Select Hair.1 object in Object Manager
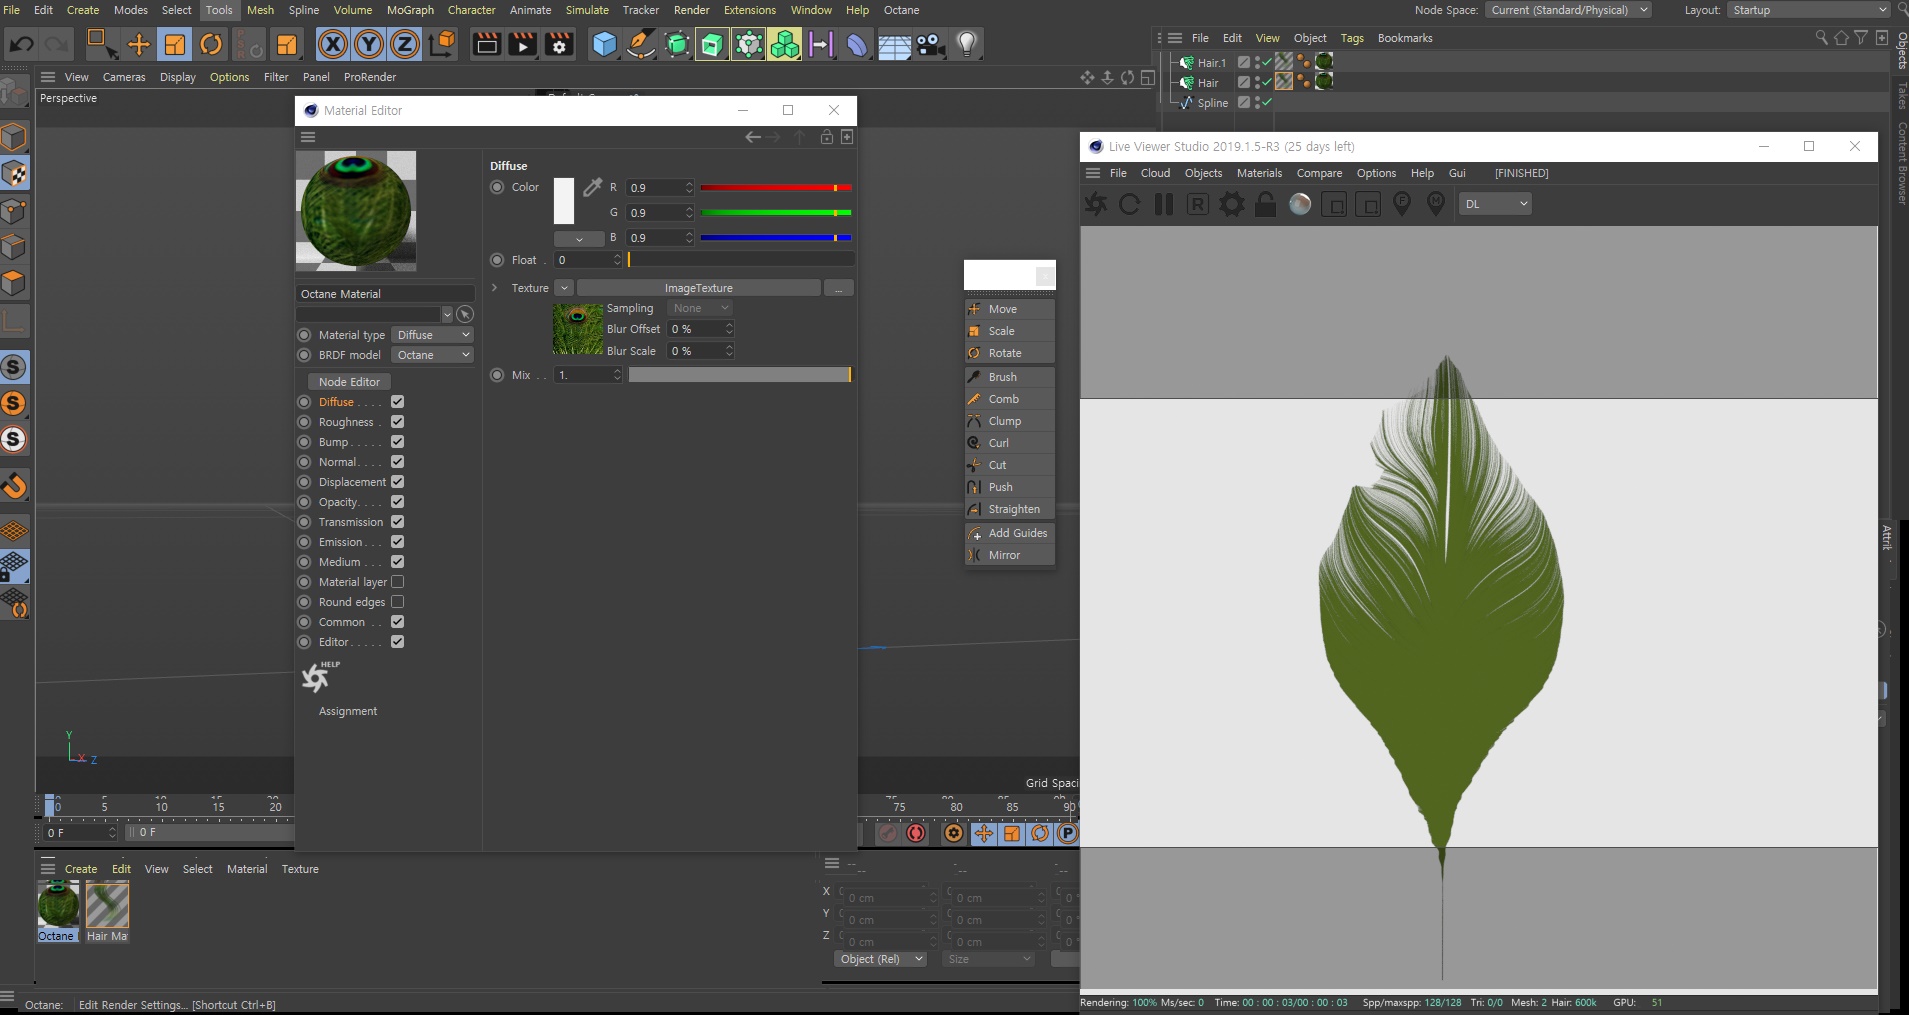Viewport: 1909px width, 1015px height. [x=1211, y=62]
